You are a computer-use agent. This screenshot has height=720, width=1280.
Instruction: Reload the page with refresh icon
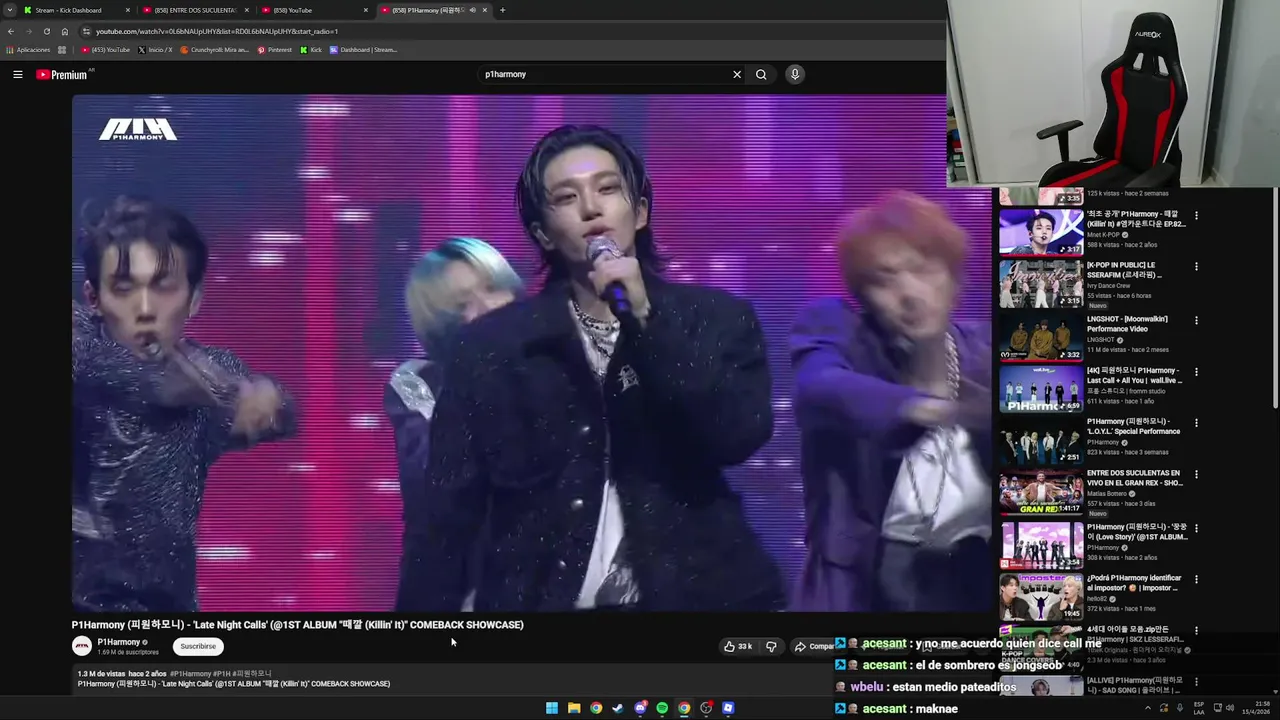point(46,31)
